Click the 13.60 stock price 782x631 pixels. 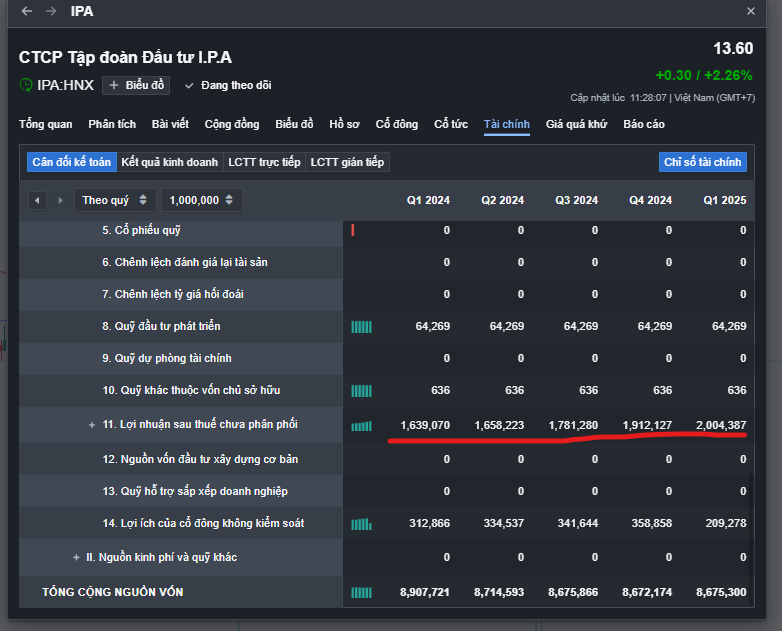tap(733, 48)
